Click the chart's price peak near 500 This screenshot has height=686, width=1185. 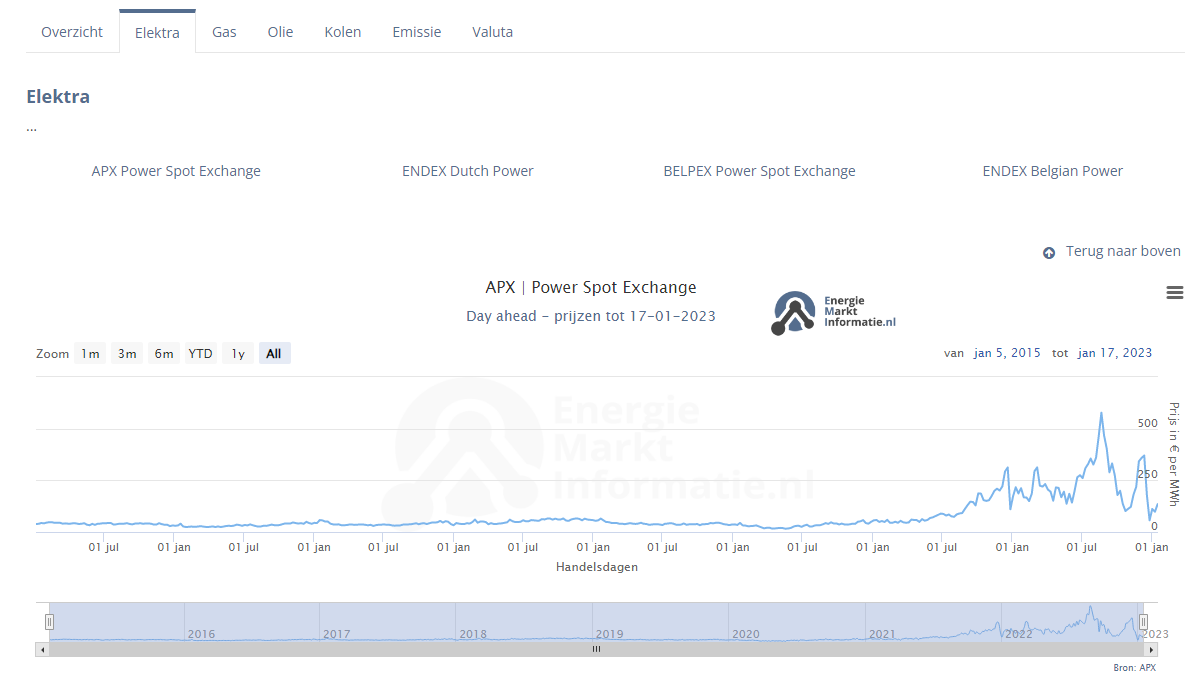click(1101, 413)
